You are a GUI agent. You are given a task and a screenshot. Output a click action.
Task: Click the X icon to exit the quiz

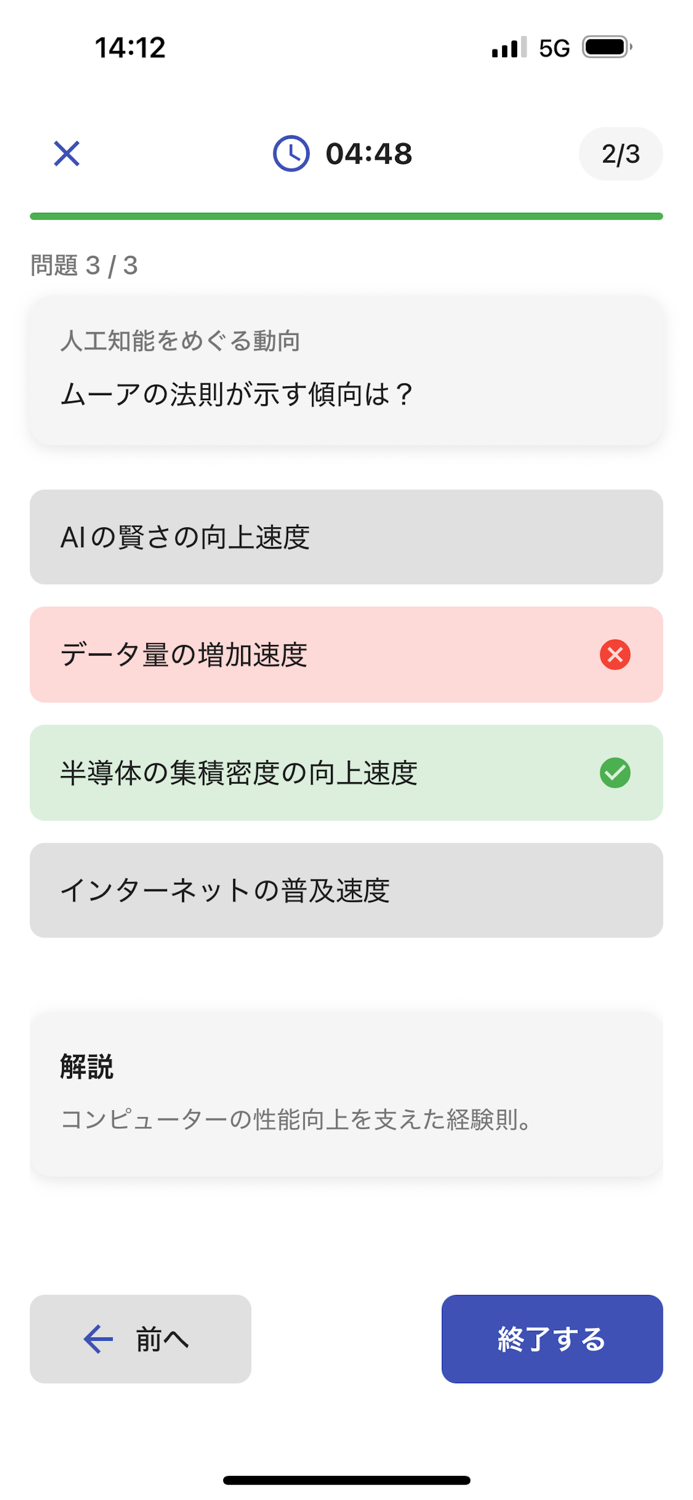[x=66, y=153]
